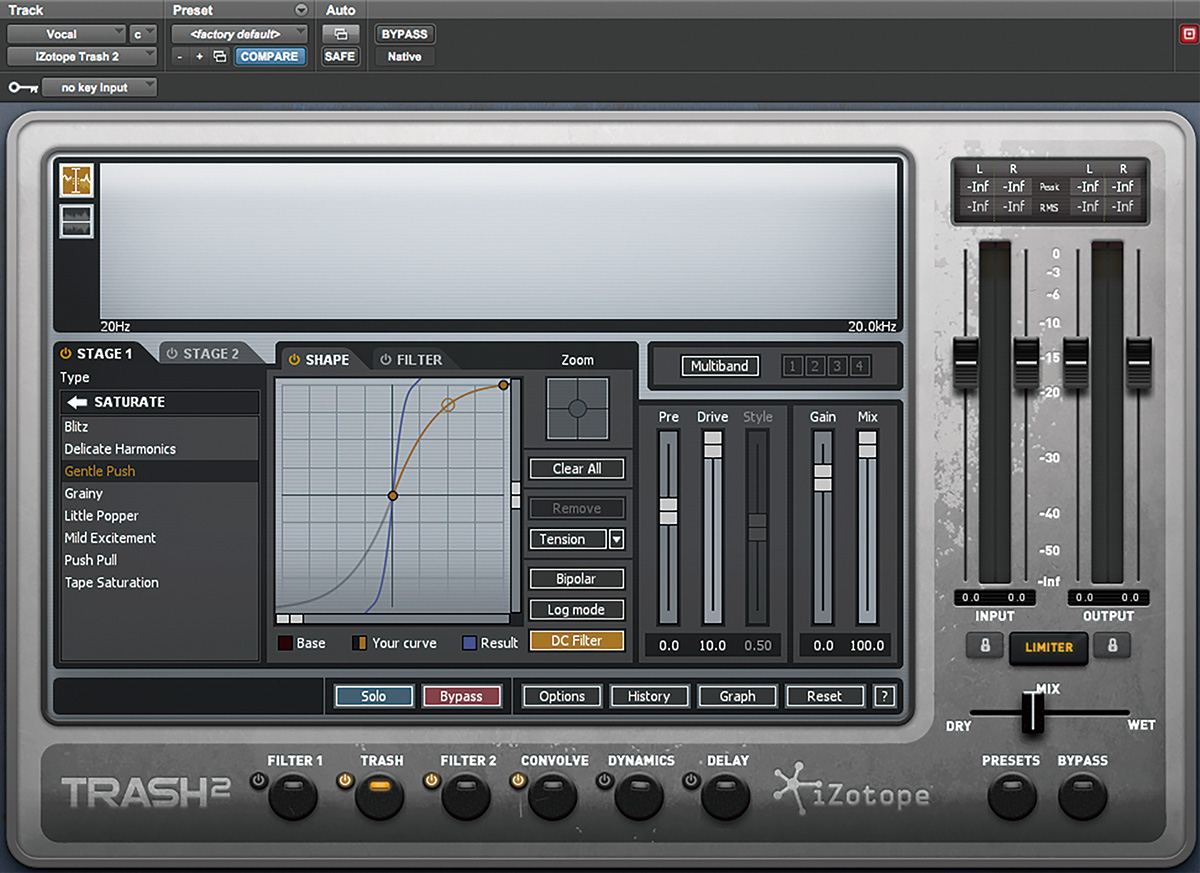Click the Clear All button
Screen dimensions: 1200x873
[x=577, y=469]
